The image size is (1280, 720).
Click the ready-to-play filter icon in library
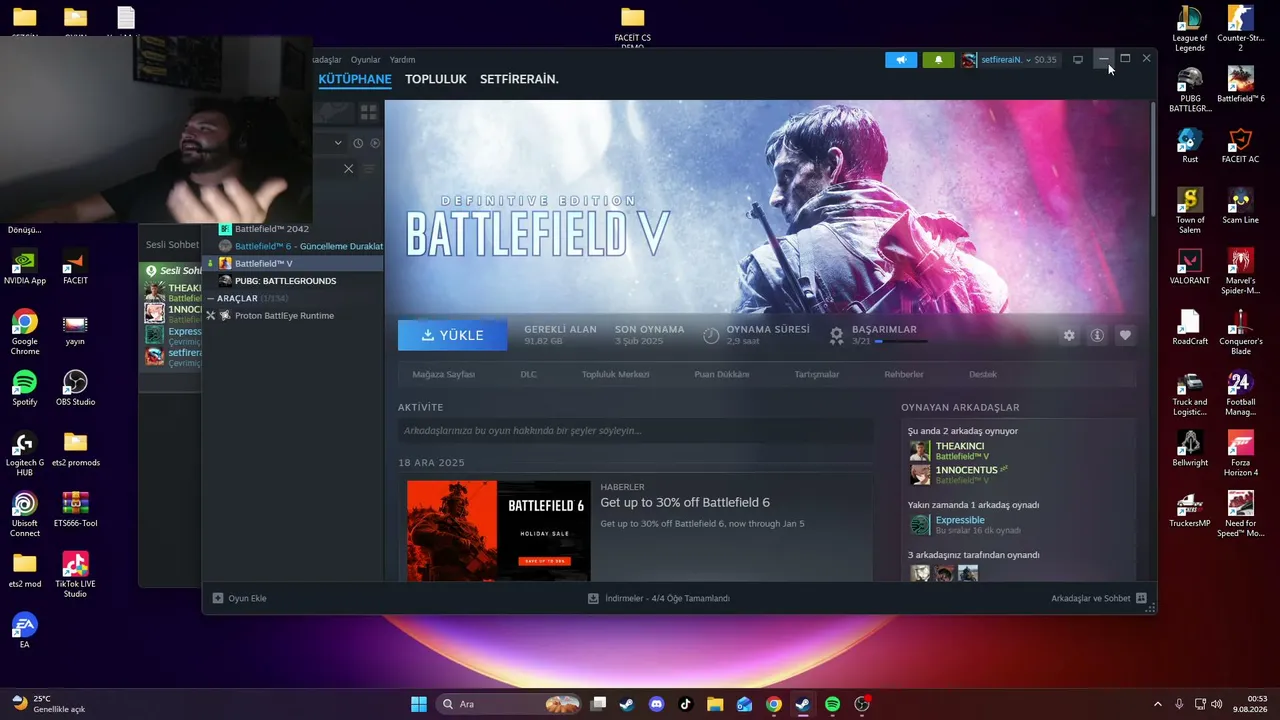coord(375,143)
